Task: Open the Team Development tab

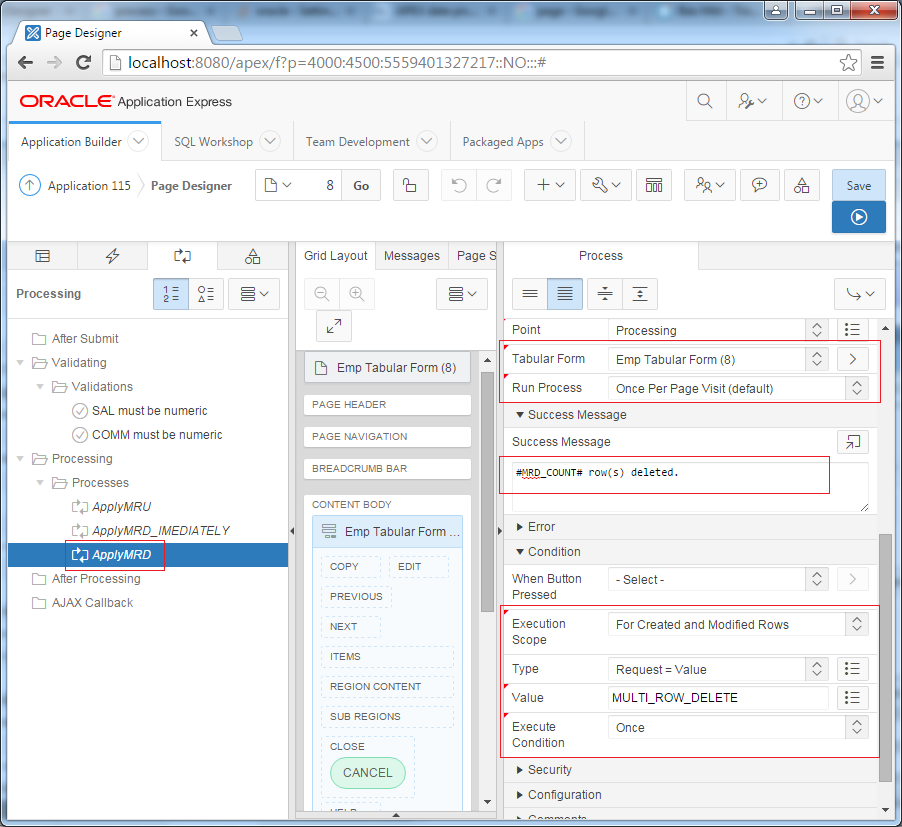Action: click(357, 141)
